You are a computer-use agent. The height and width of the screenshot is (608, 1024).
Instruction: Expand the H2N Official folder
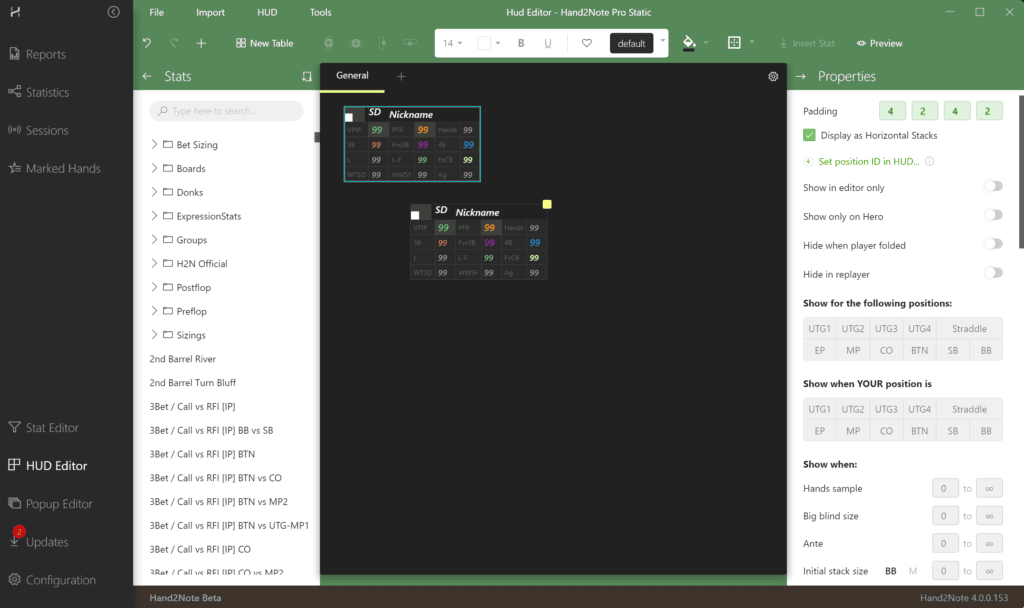pyautogui.click(x=154, y=263)
